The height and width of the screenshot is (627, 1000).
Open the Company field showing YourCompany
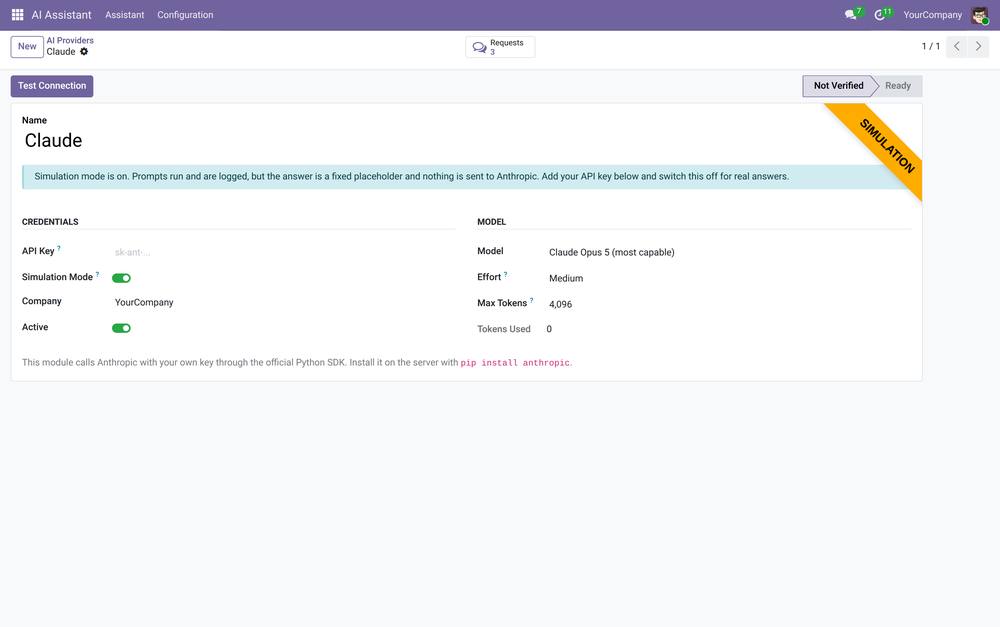pyautogui.click(x=284, y=302)
